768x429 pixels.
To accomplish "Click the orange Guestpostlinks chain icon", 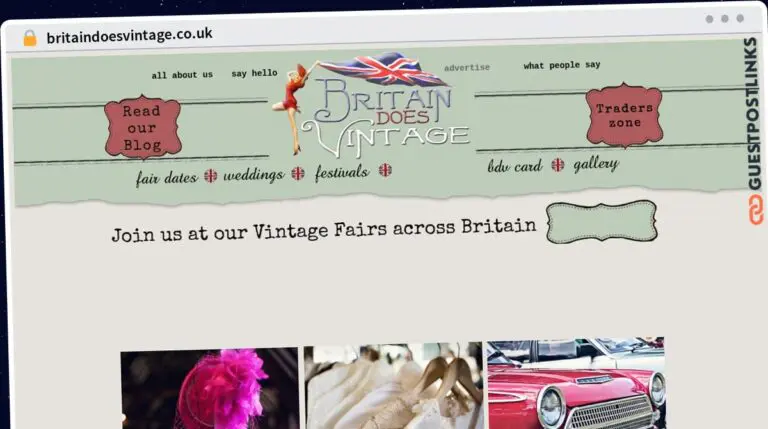I will click(x=756, y=210).
